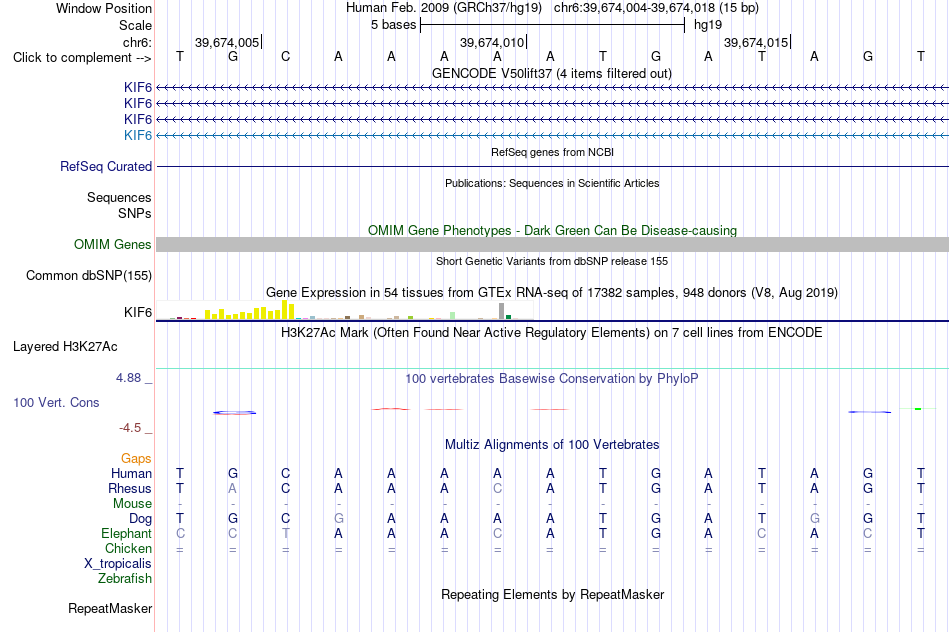950x632 pixels.
Task: Click the Common dbSNP(155) track label
Action: pyautogui.click(x=88, y=276)
